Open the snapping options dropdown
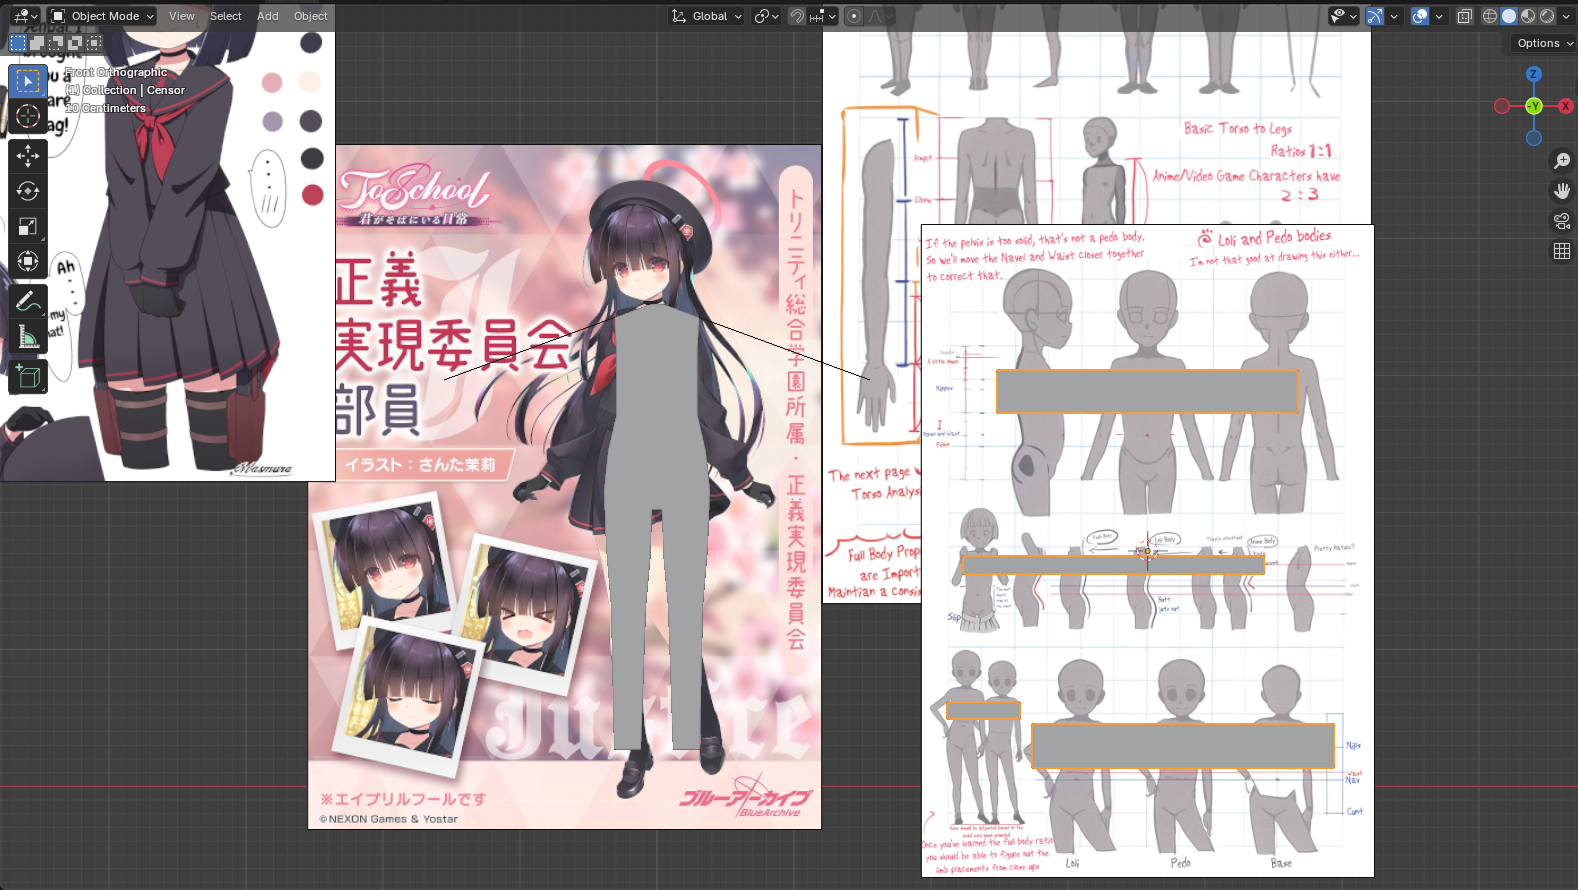Viewport: 1578px width, 890px height. (x=823, y=16)
